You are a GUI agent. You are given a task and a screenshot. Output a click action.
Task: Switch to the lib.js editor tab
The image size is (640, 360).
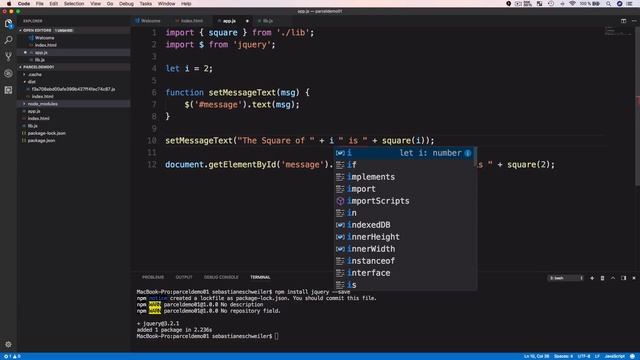pyautogui.click(x=267, y=21)
